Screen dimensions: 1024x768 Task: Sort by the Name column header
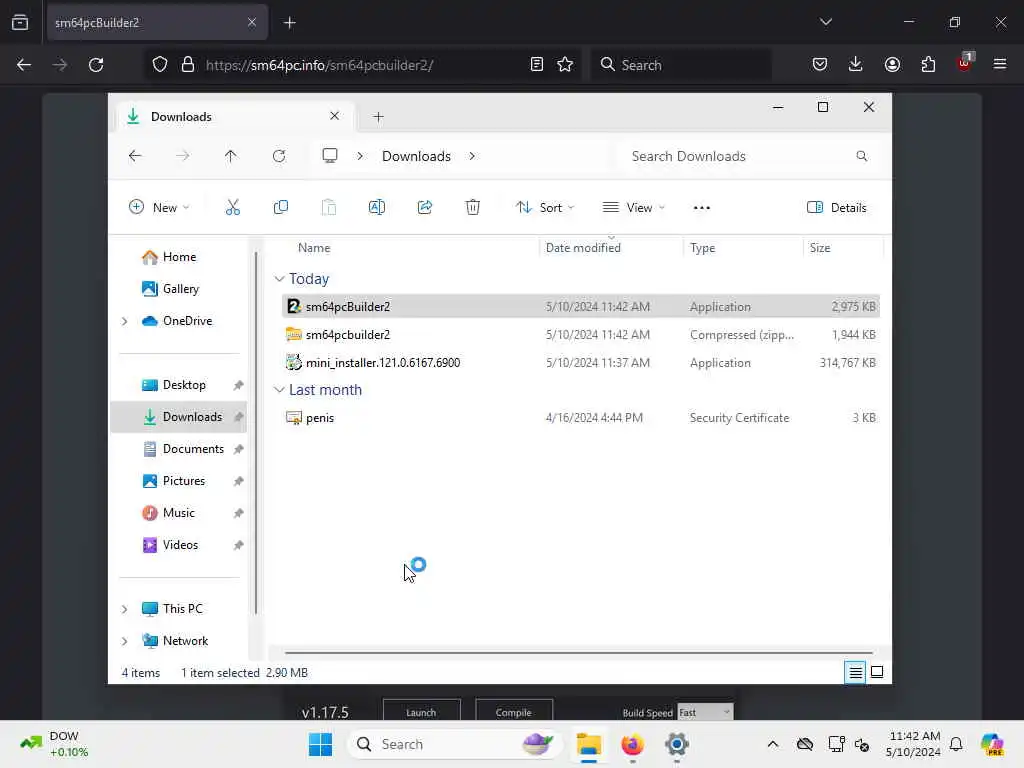pos(314,248)
